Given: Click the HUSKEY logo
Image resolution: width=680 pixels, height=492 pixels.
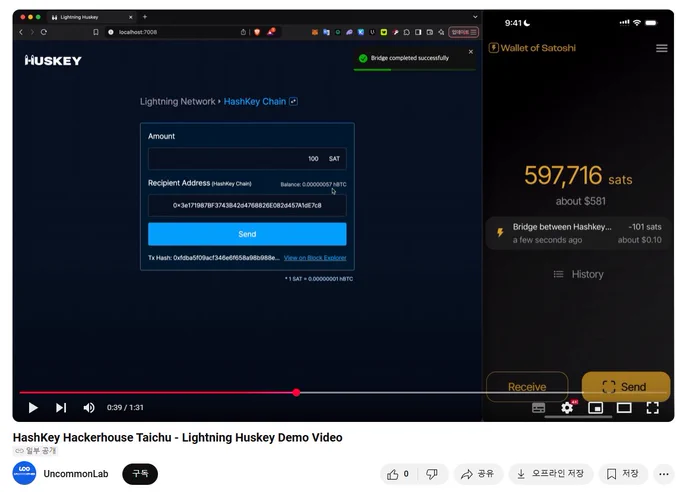Looking at the screenshot, I should click(53, 61).
